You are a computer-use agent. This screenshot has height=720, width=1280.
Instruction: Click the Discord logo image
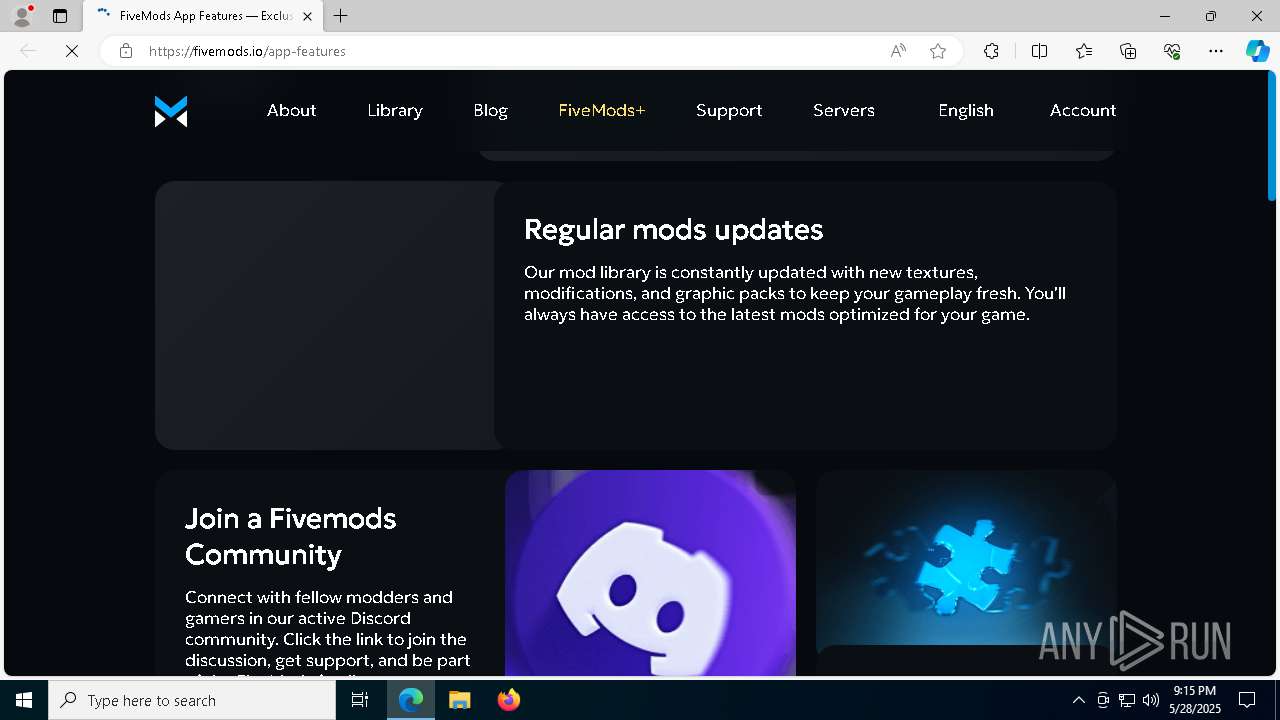(650, 573)
